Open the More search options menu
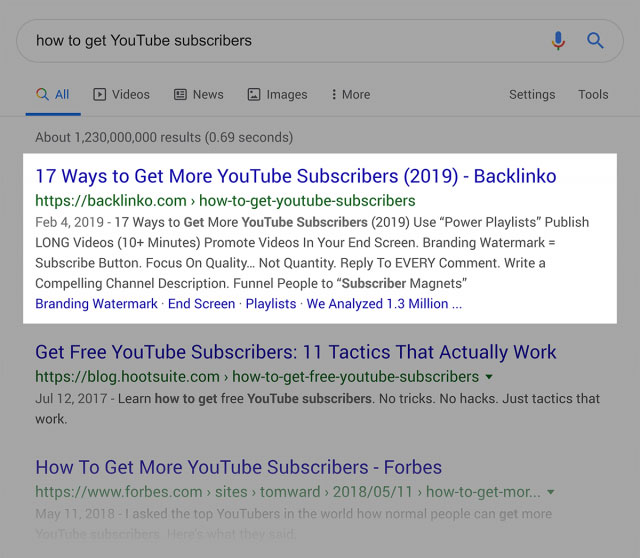This screenshot has height=558, width=640. pos(351,94)
